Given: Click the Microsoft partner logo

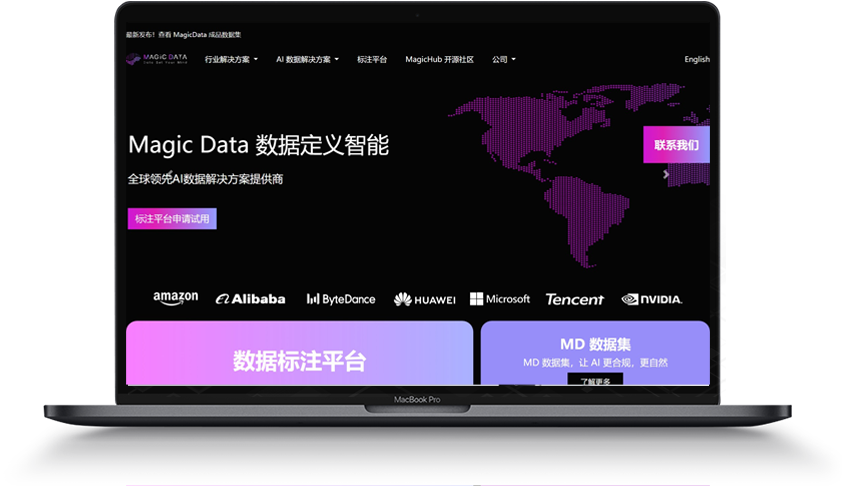Looking at the screenshot, I should coord(500,299).
